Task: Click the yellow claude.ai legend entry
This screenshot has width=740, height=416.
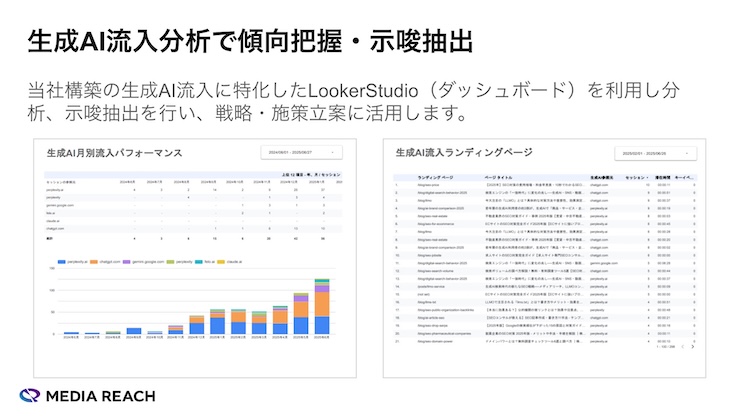Action: pyautogui.click(x=229, y=262)
